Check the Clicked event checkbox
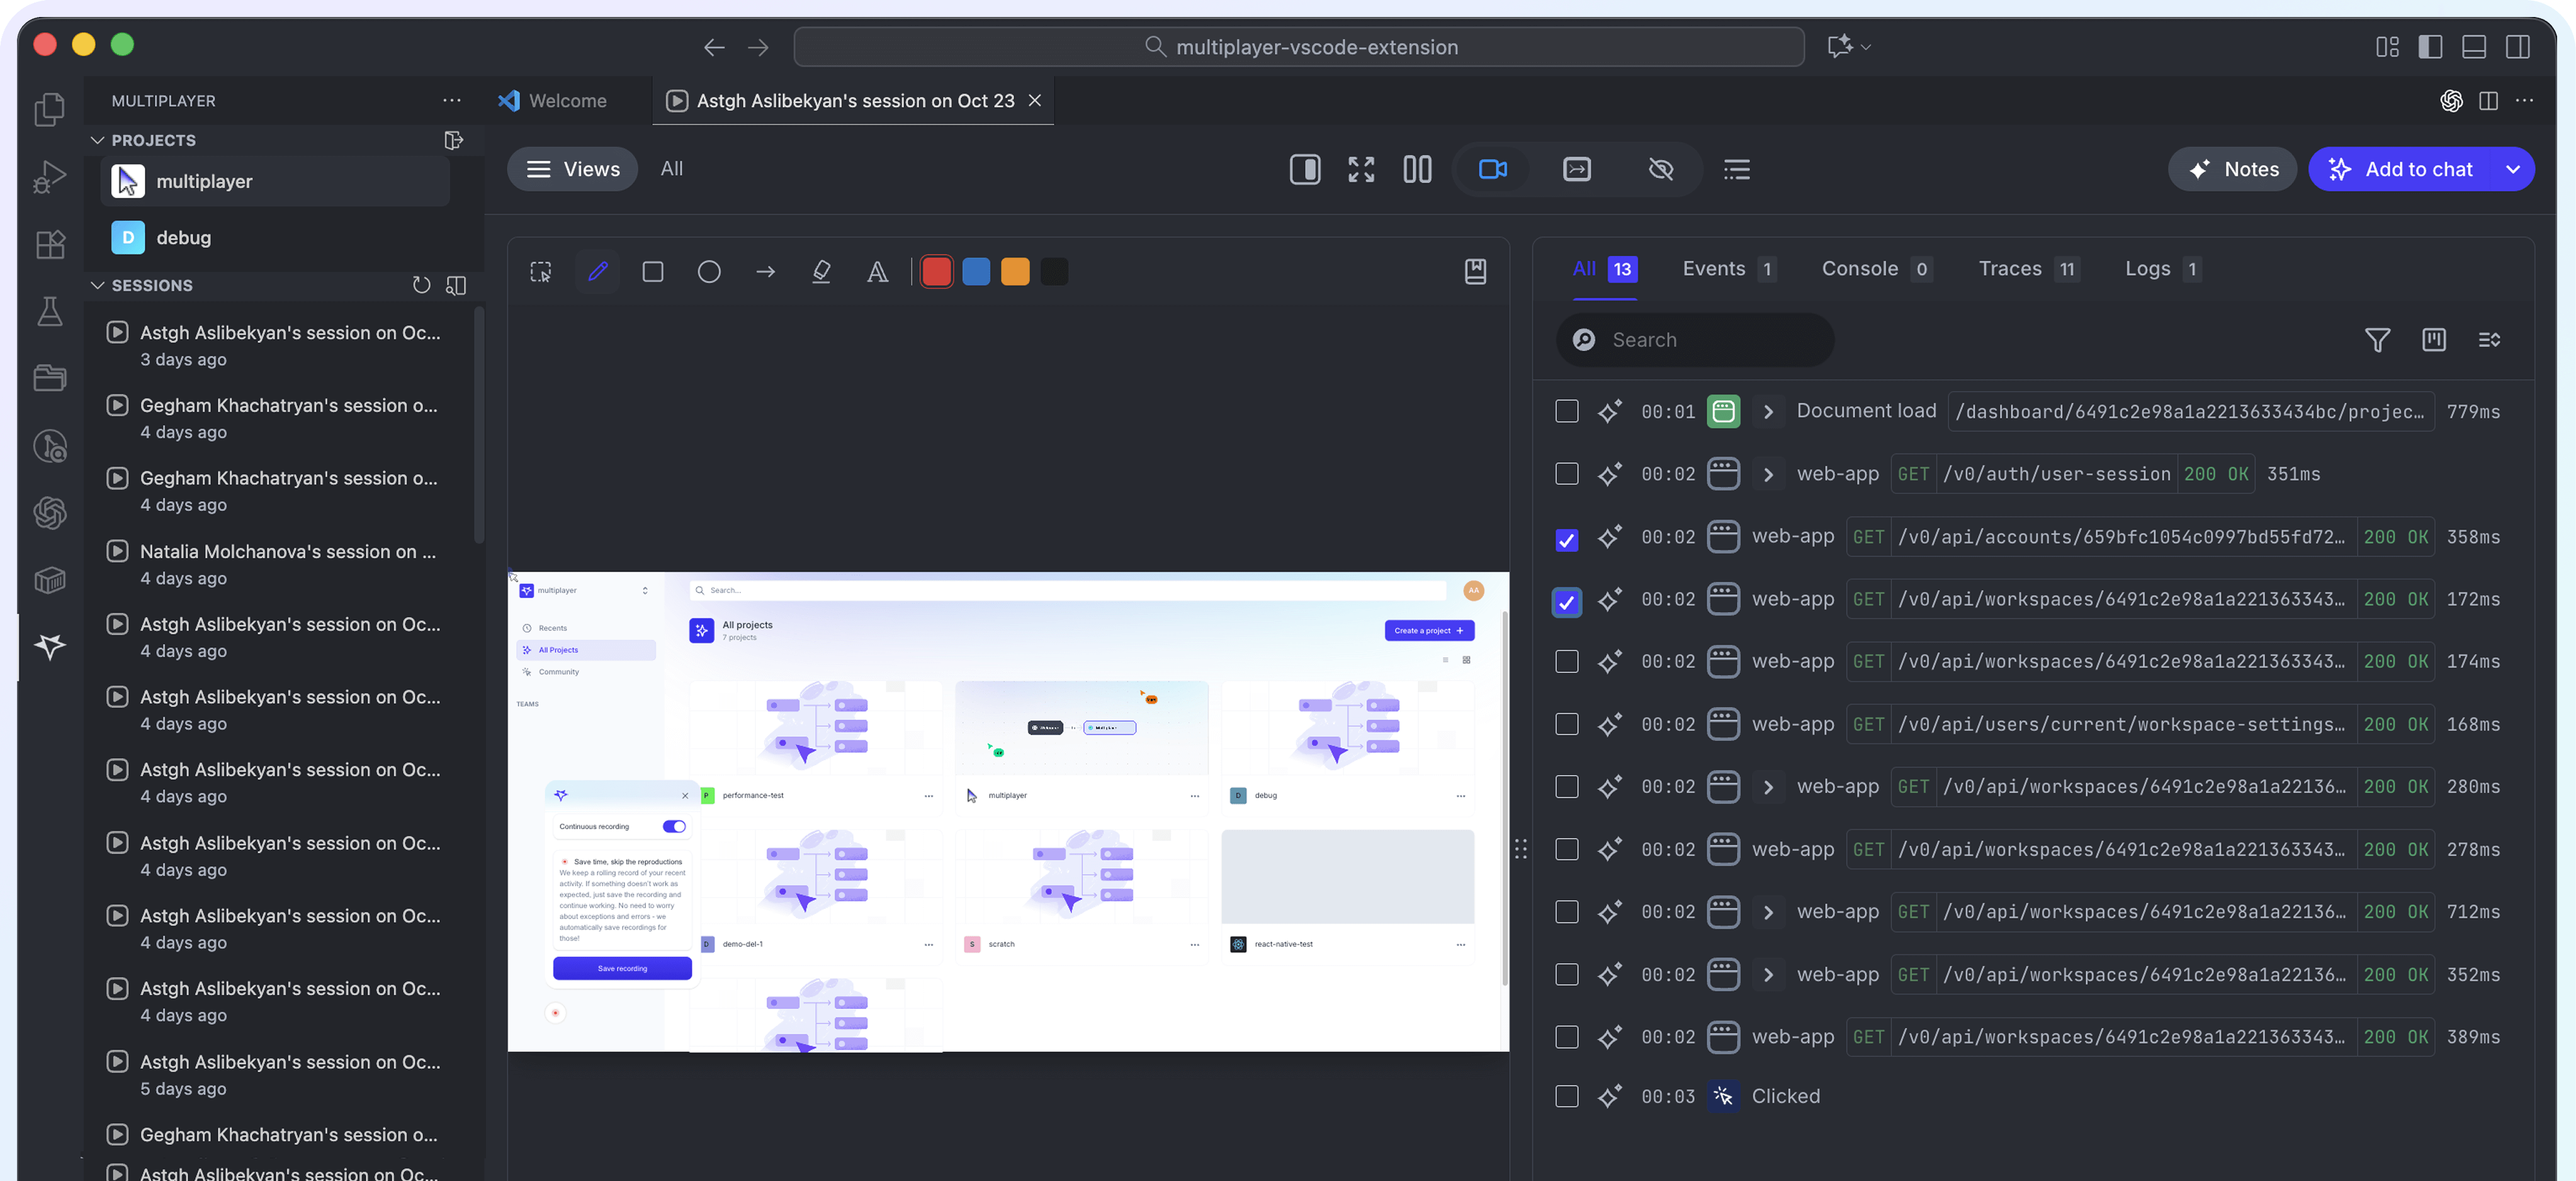The image size is (2576, 1181). click(x=1567, y=1096)
